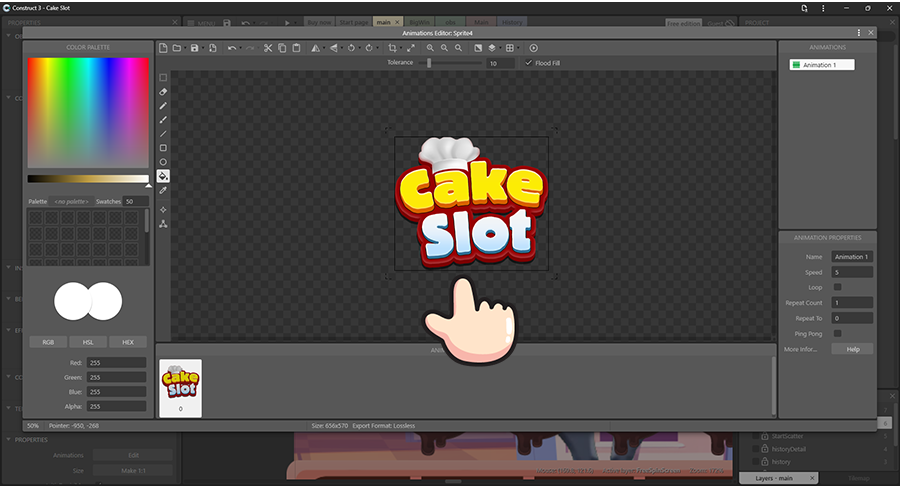Enable the Ping Pong checkbox
900x488 pixels.
(x=837, y=333)
